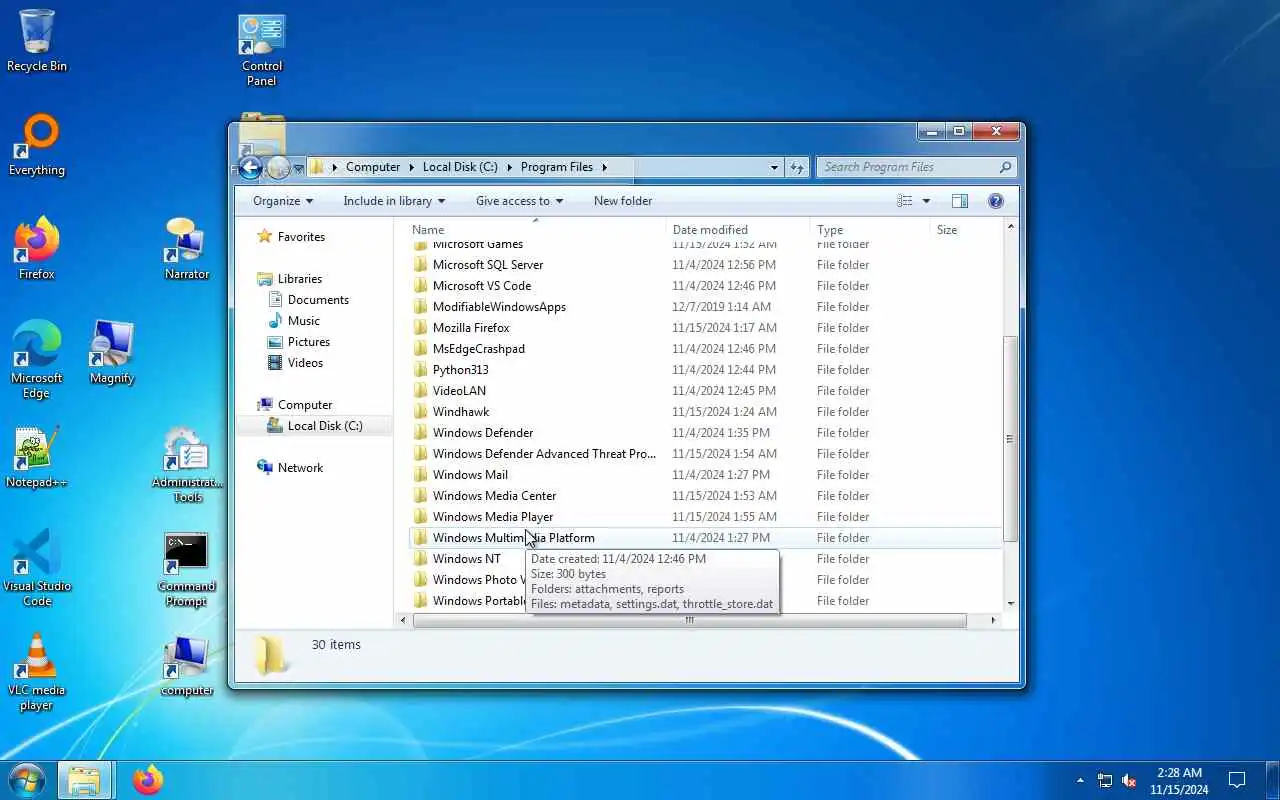The width and height of the screenshot is (1280, 800).
Task: Sort by the Name column header
Action: click(535, 230)
